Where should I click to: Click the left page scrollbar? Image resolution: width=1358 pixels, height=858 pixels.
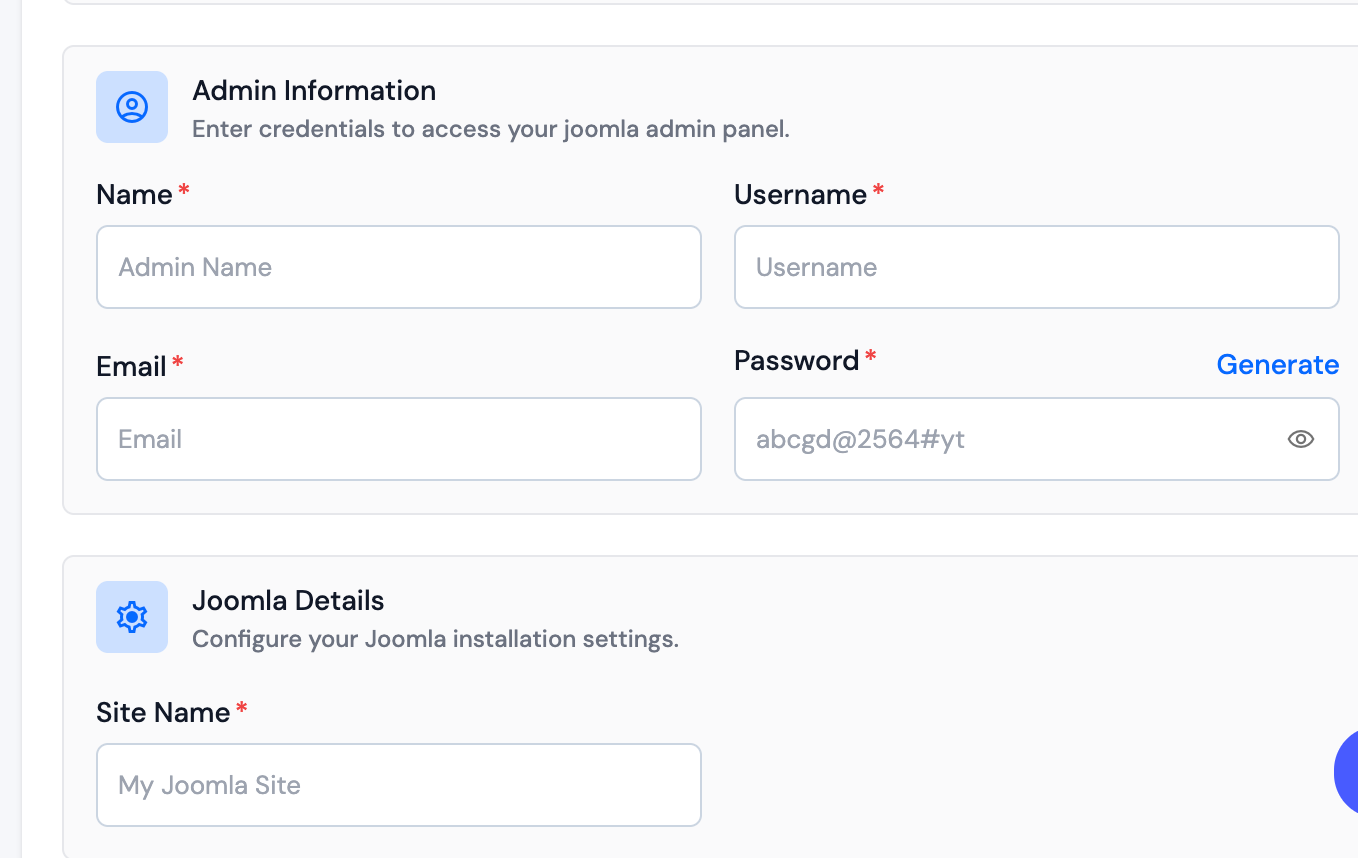[8, 430]
